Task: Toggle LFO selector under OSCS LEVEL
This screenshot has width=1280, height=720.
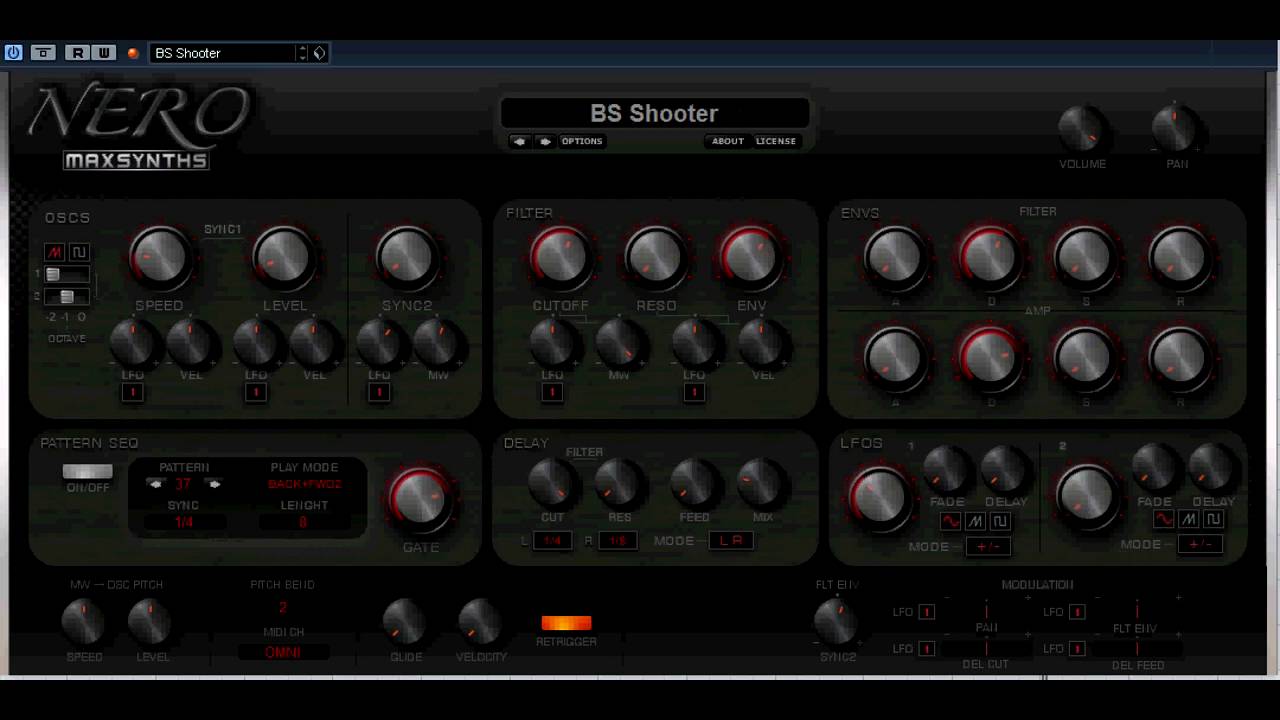Action: 256,393
